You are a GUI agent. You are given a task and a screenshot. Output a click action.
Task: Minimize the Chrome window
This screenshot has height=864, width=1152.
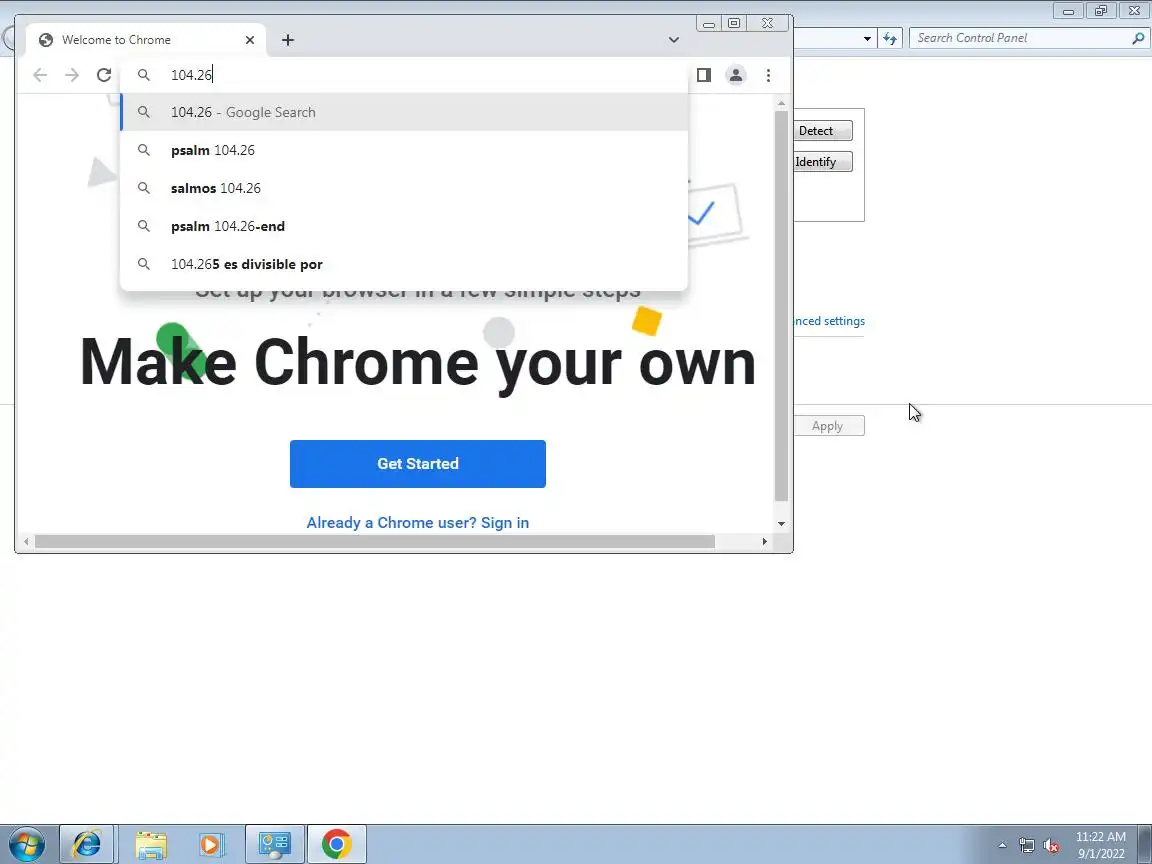tap(708, 24)
